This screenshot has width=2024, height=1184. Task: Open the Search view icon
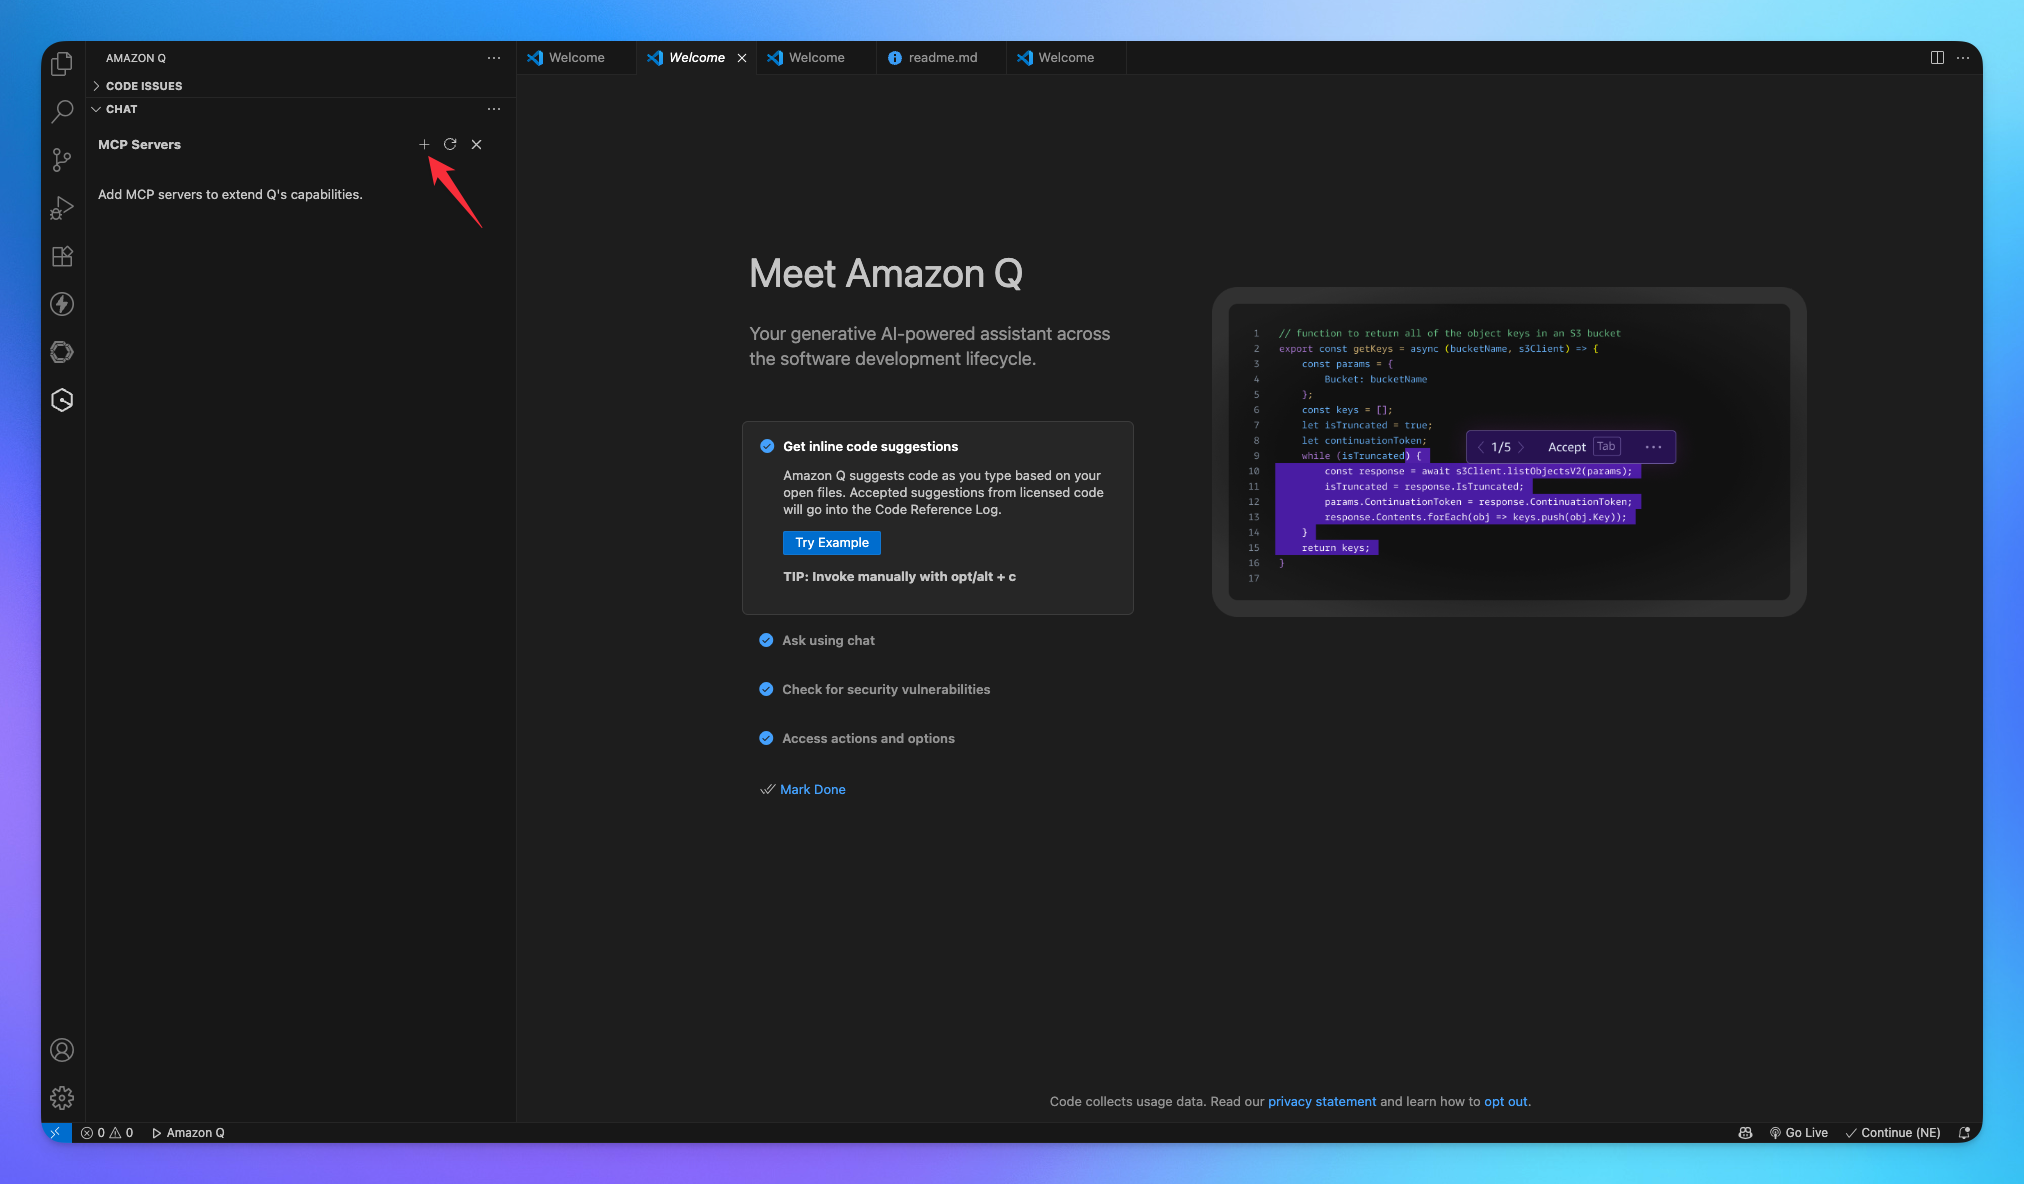62,111
